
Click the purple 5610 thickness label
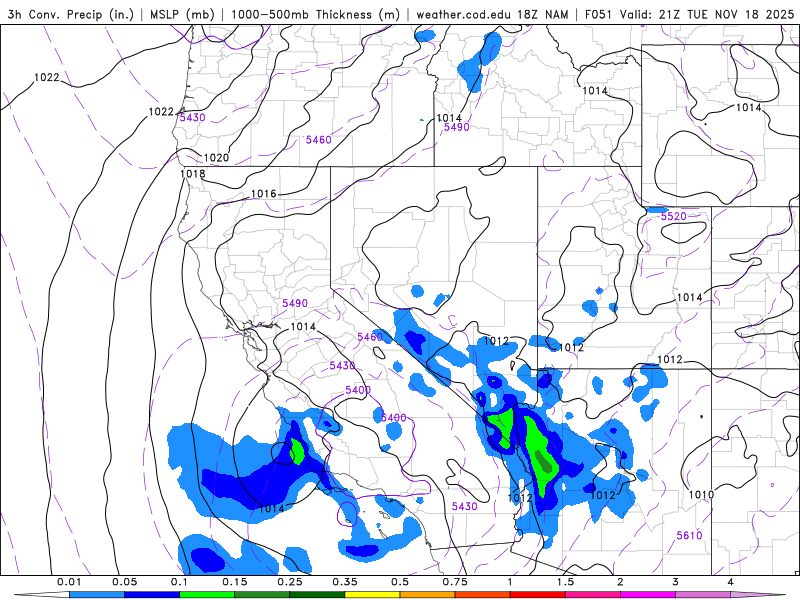(689, 535)
